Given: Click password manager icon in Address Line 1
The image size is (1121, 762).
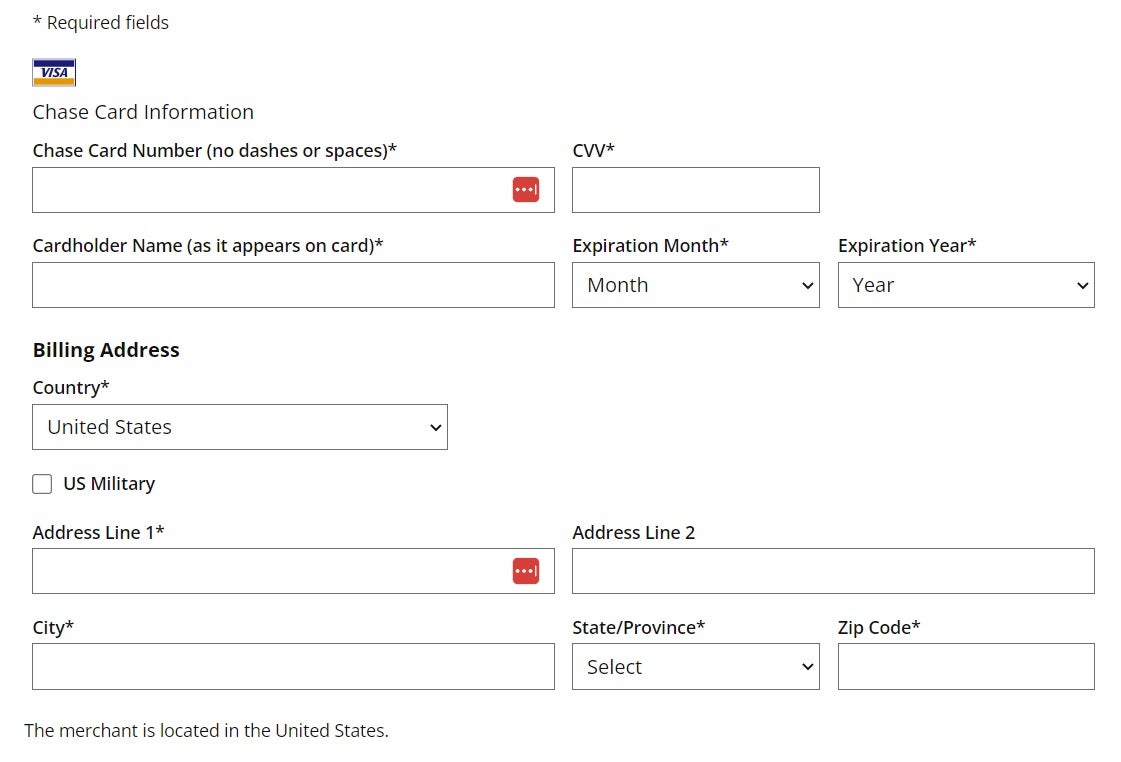Looking at the screenshot, I should 526,571.
